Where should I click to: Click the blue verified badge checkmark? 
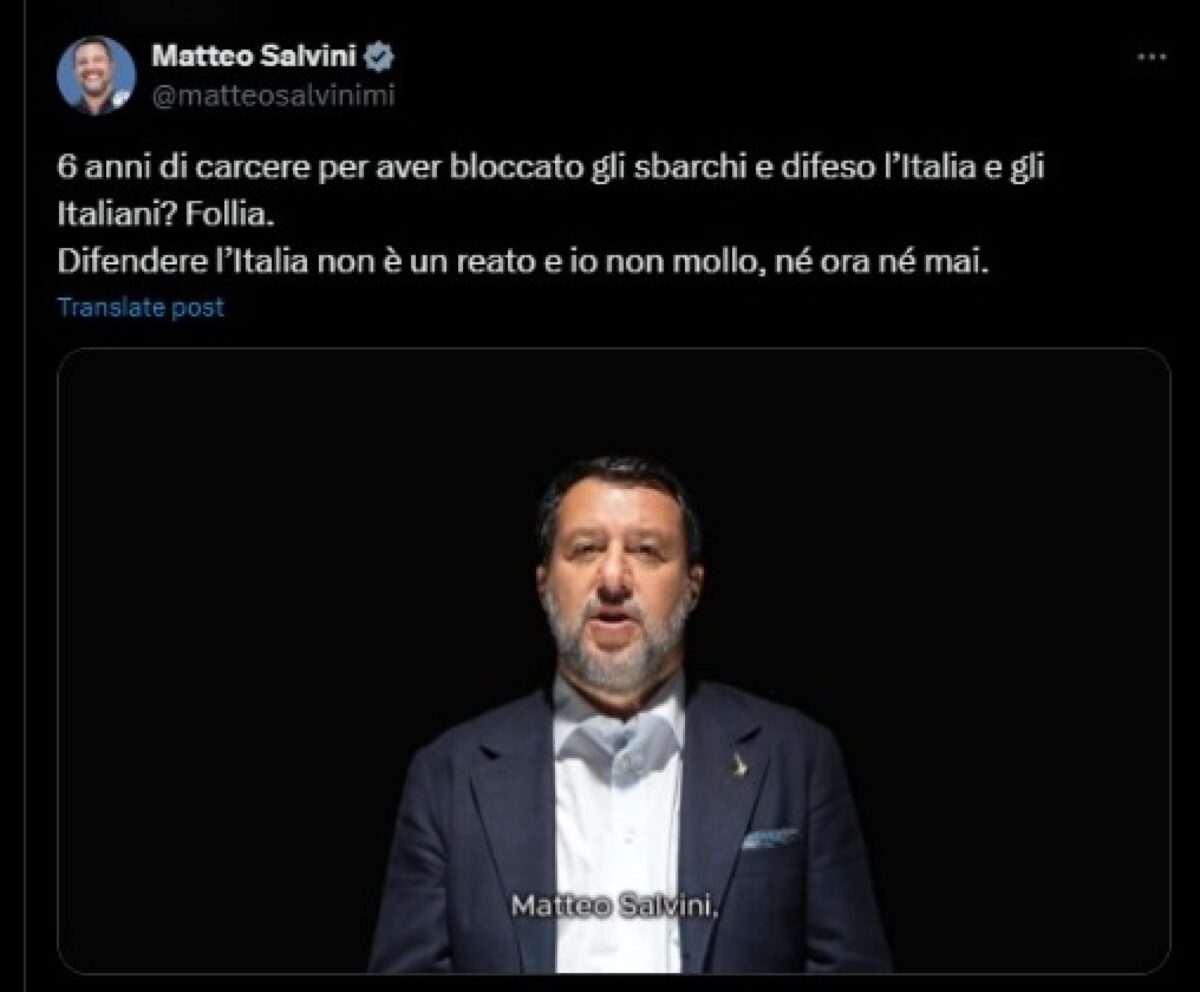(x=380, y=55)
